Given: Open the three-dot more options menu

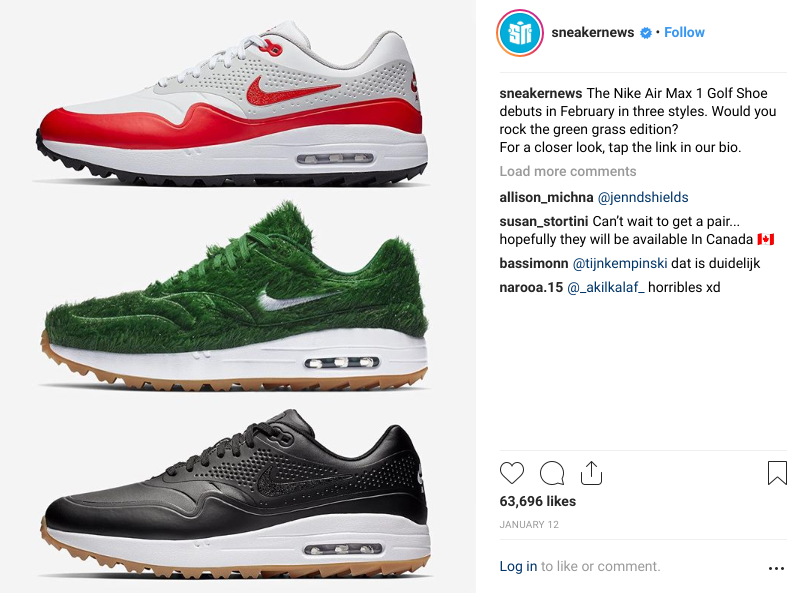Looking at the screenshot, I should pos(776,568).
